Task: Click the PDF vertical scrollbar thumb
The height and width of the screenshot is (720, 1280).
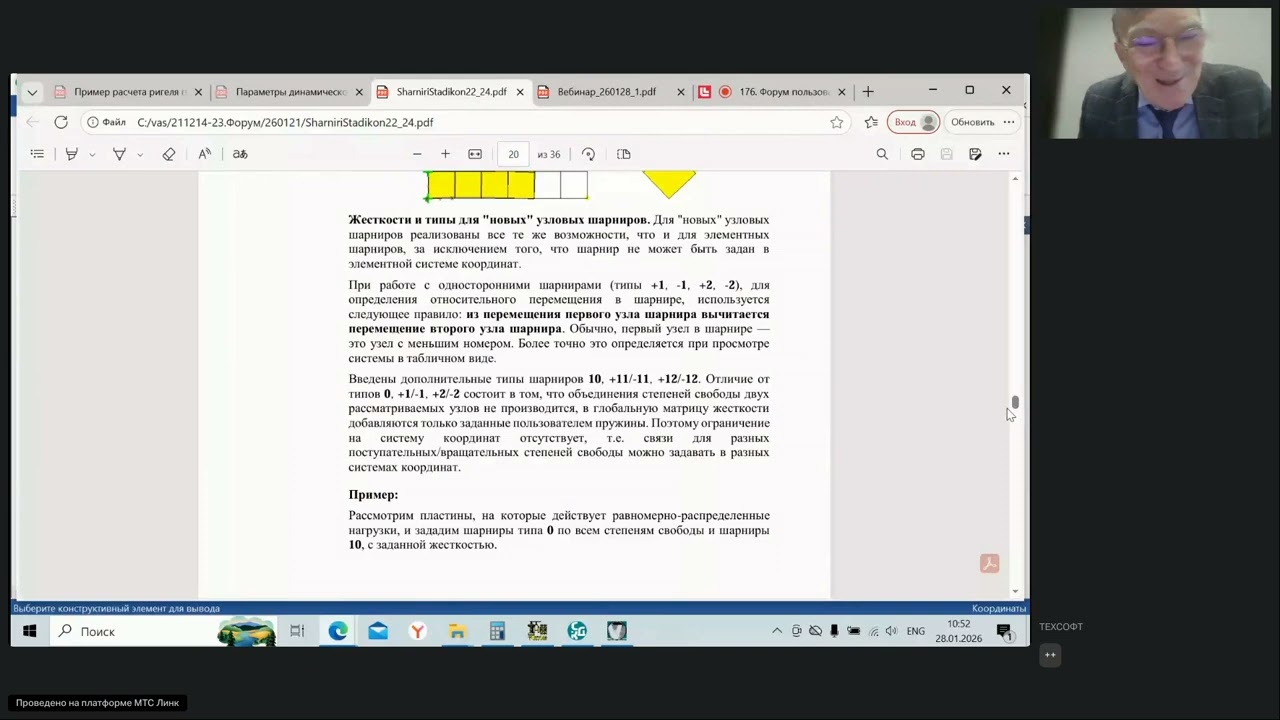Action: 1015,402
